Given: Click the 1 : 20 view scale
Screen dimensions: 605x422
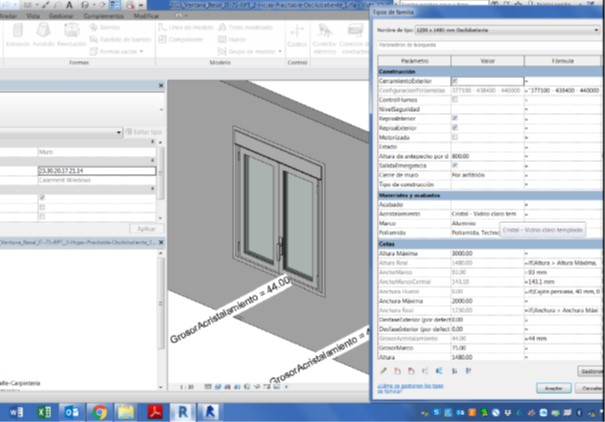Looking at the screenshot, I should [x=186, y=387].
